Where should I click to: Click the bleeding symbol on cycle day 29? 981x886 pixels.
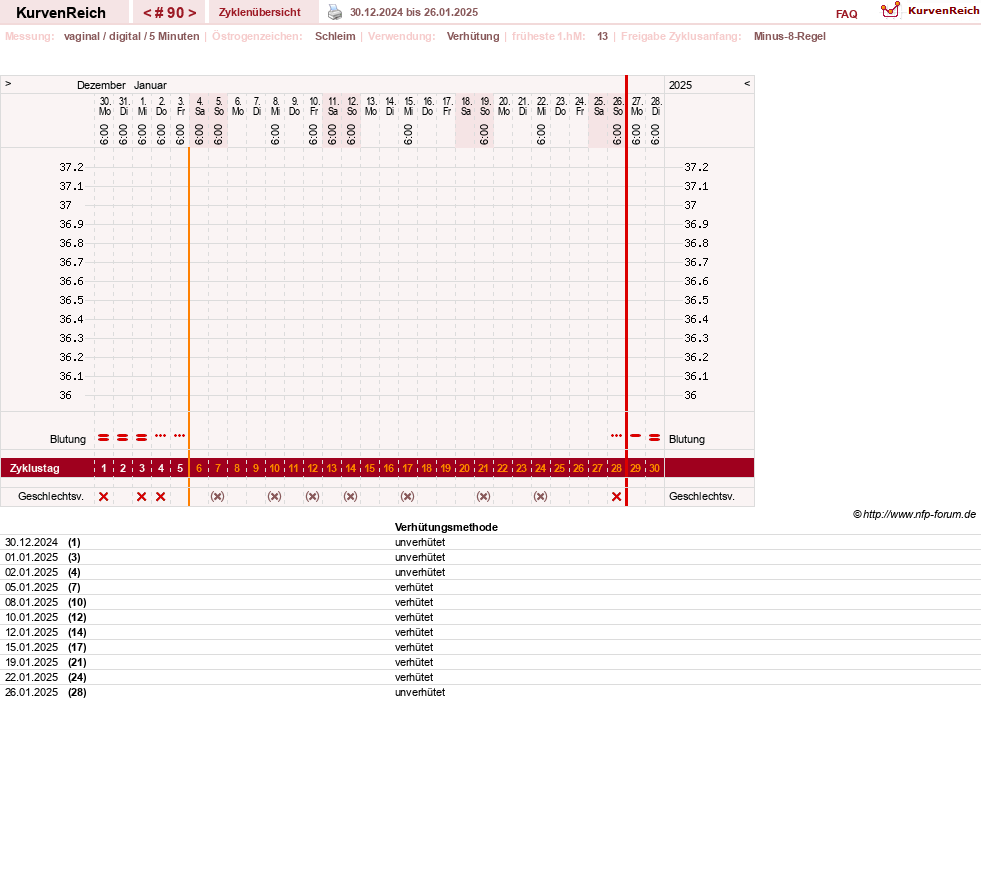point(636,435)
